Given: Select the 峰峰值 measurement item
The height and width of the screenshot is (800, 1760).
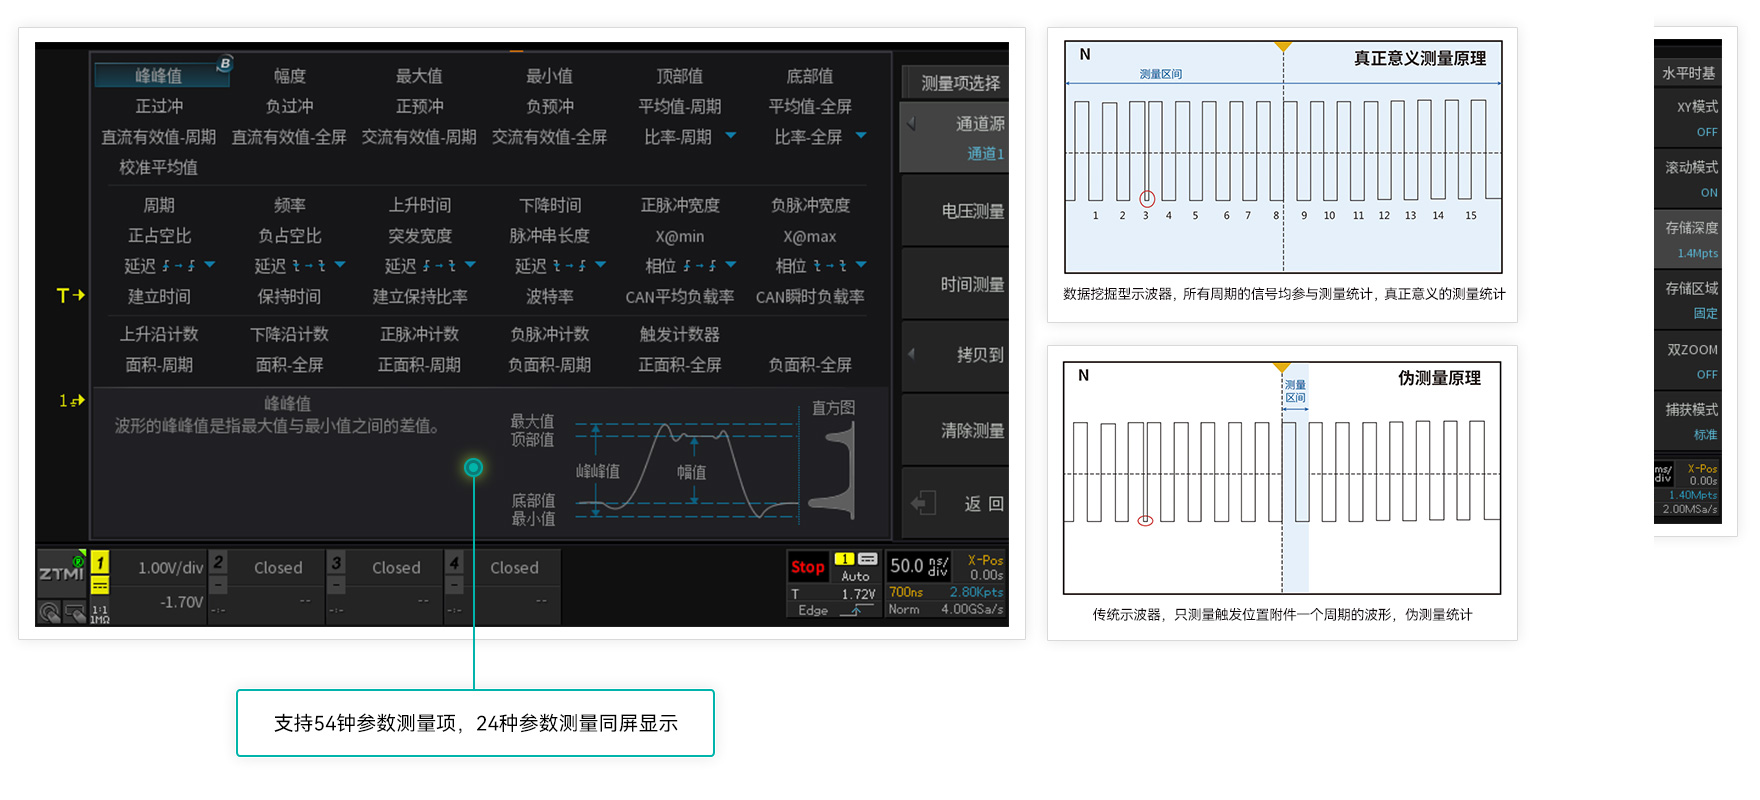Looking at the screenshot, I should [159, 76].
